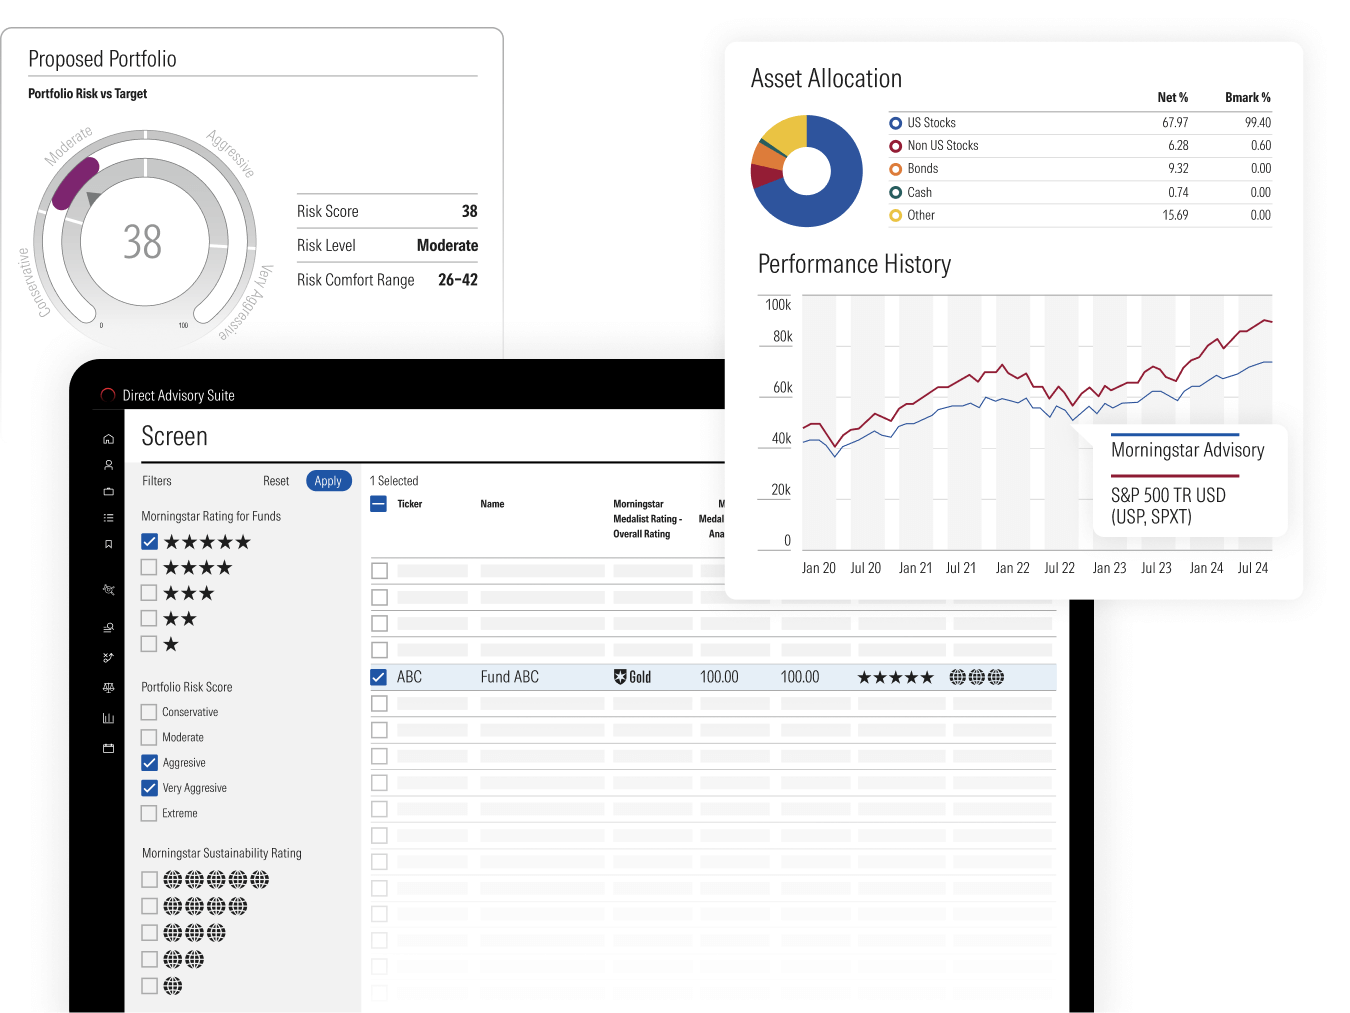Select the bulleted list sidebar icon

coord(108,518)
